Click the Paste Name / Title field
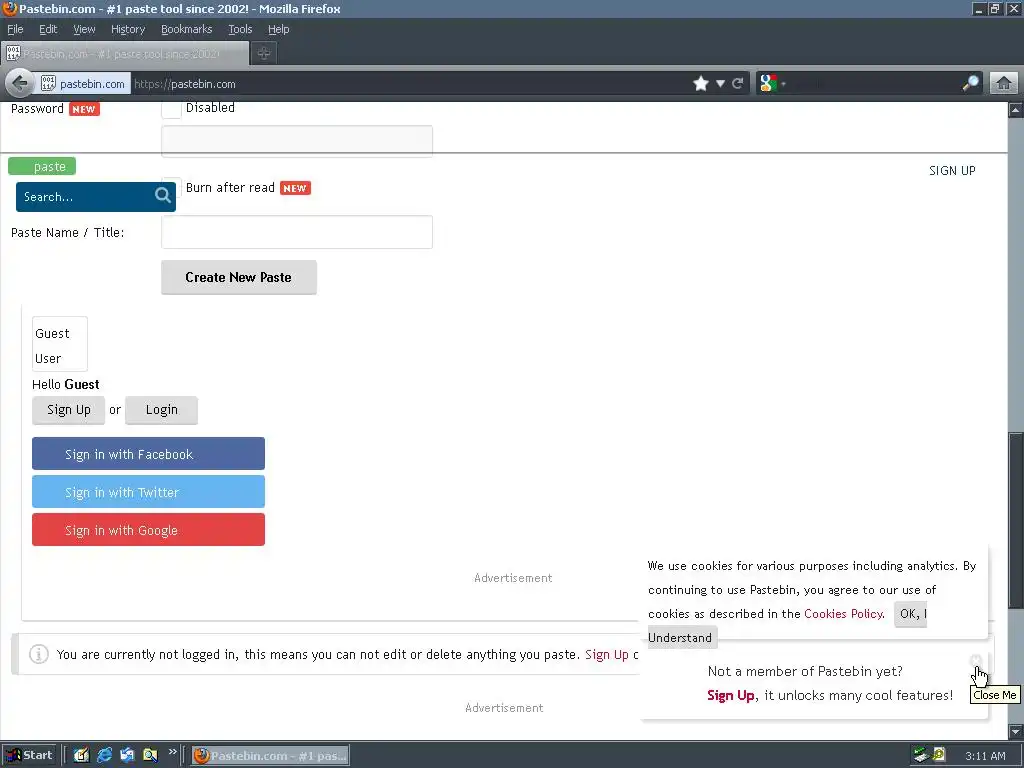1024x768 pixels. pos(296,232)
